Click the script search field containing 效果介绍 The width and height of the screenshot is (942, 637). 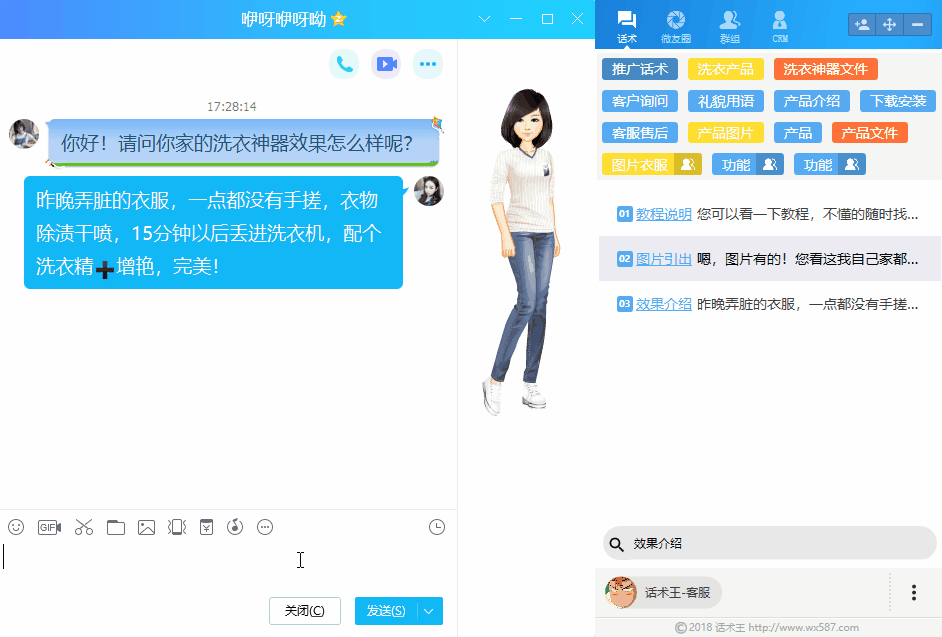pyautogui.click(x=770, y=544)
